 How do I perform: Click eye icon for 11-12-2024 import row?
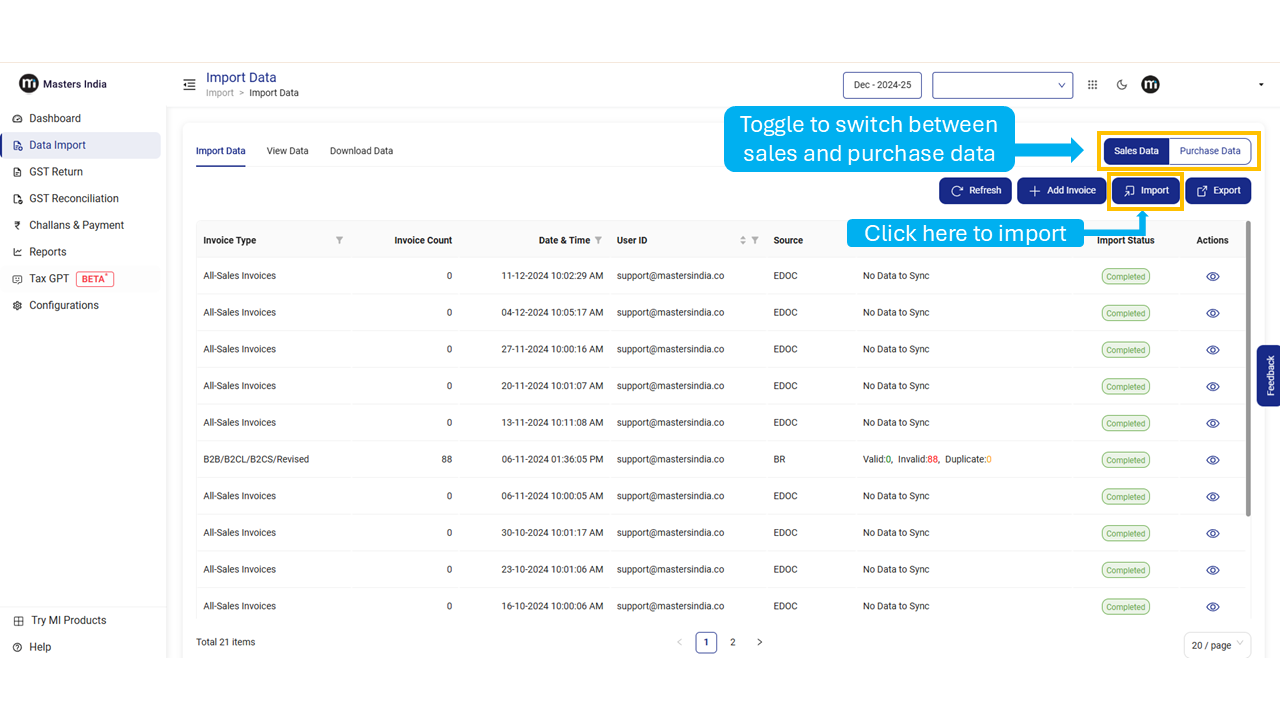tap(1212, 277)
